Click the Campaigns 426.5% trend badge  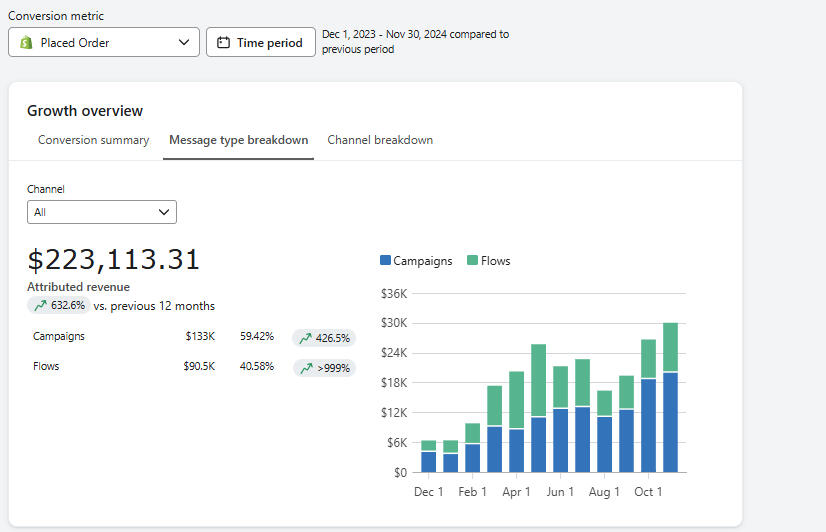323,338
